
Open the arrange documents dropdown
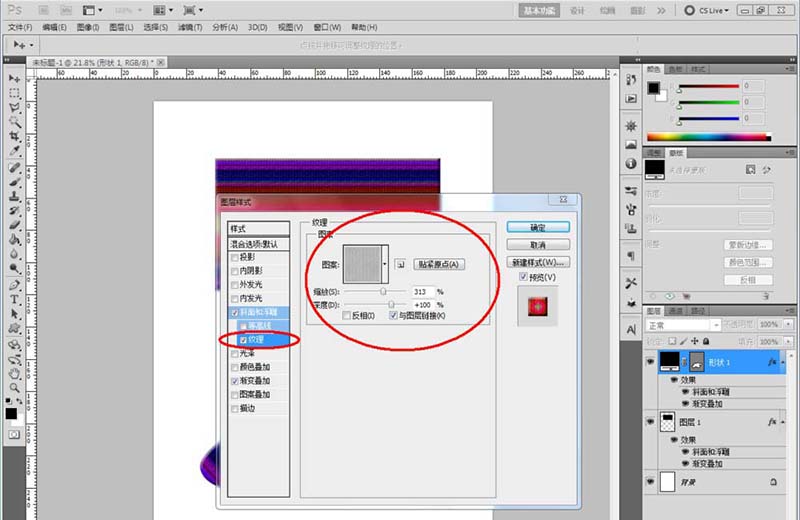pos(163,10)
